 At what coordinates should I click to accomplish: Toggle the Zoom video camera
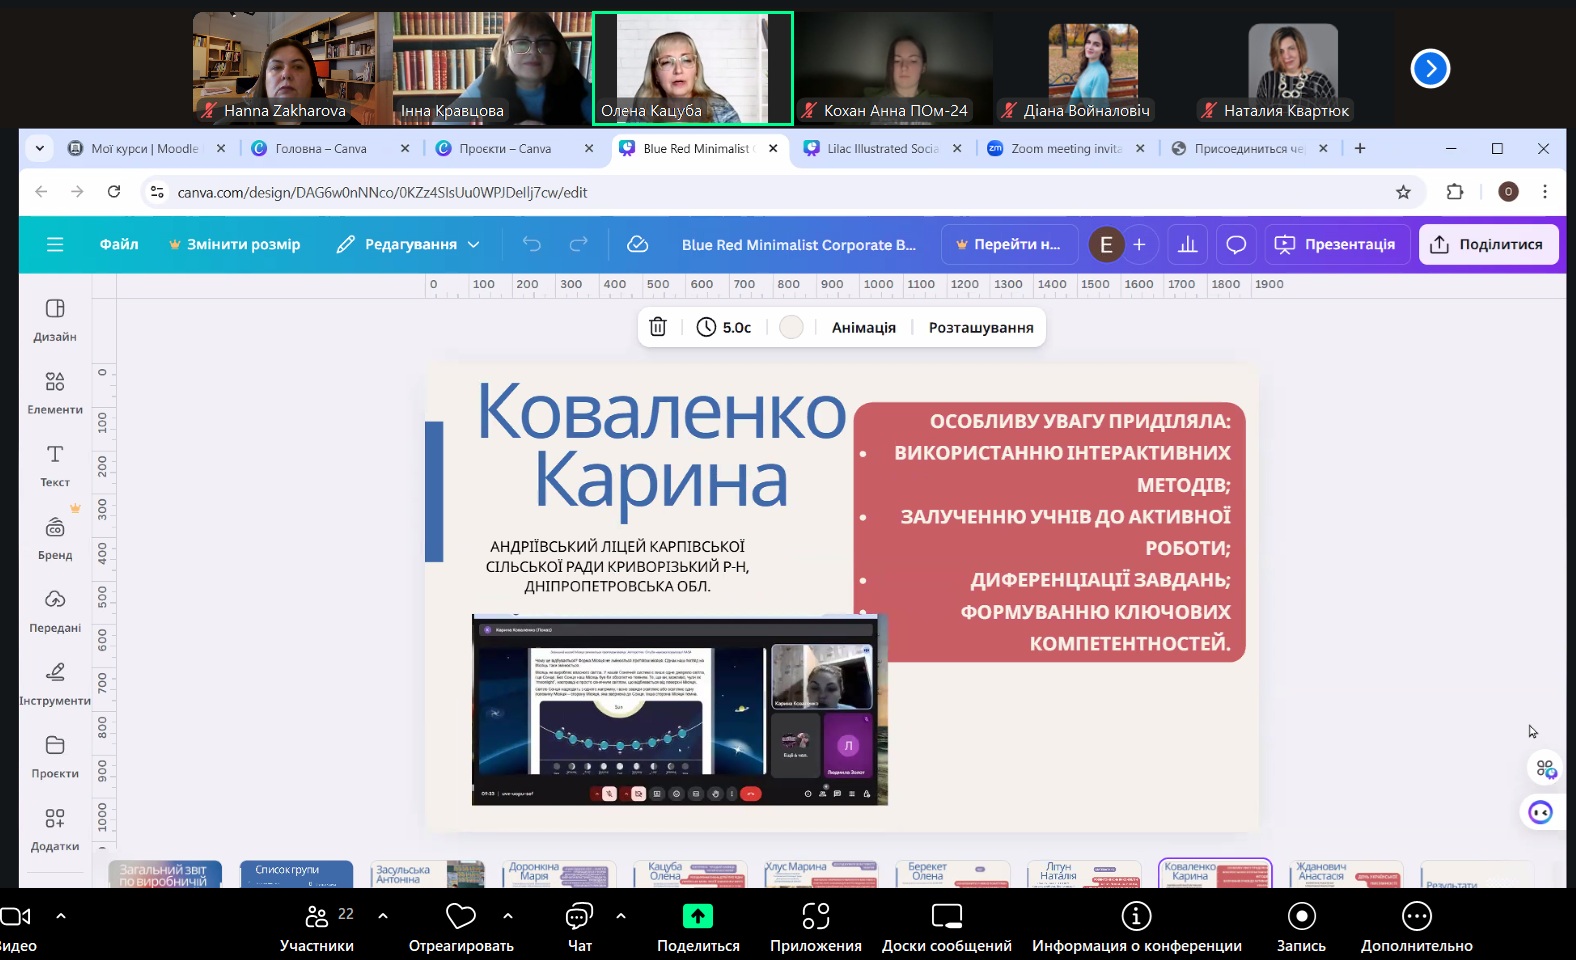[x=16, y=917]
